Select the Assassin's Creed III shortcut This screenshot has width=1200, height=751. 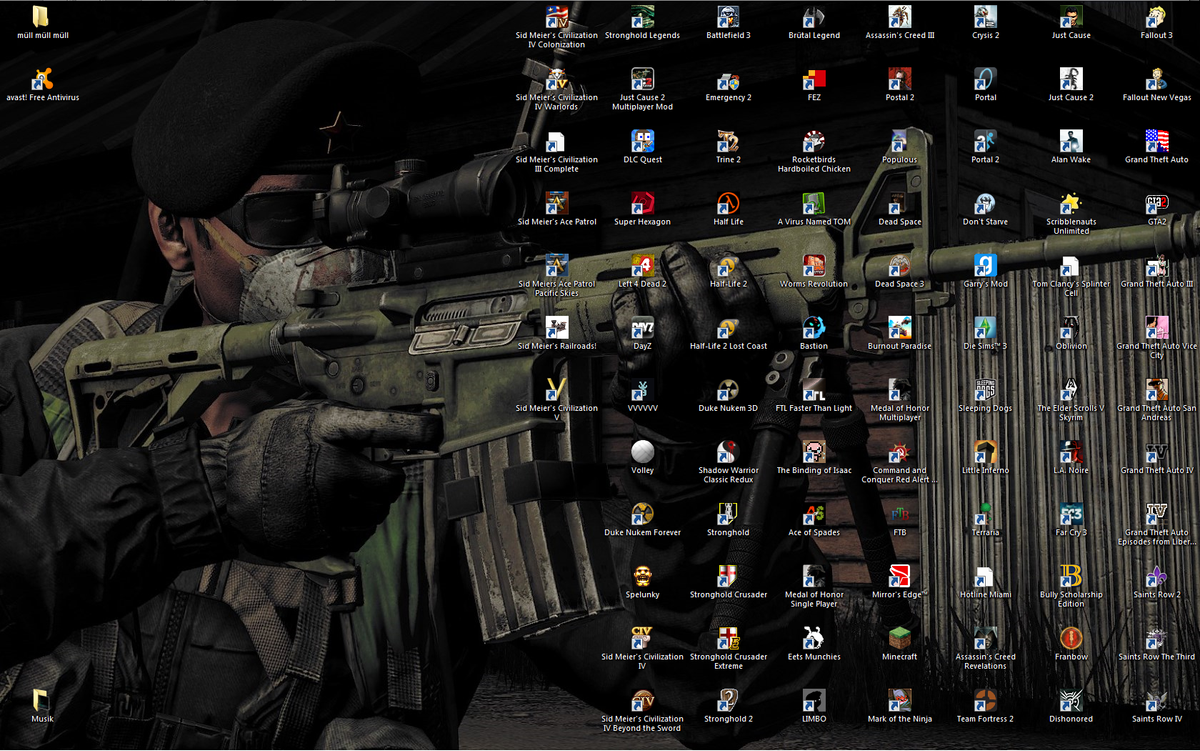900,17
